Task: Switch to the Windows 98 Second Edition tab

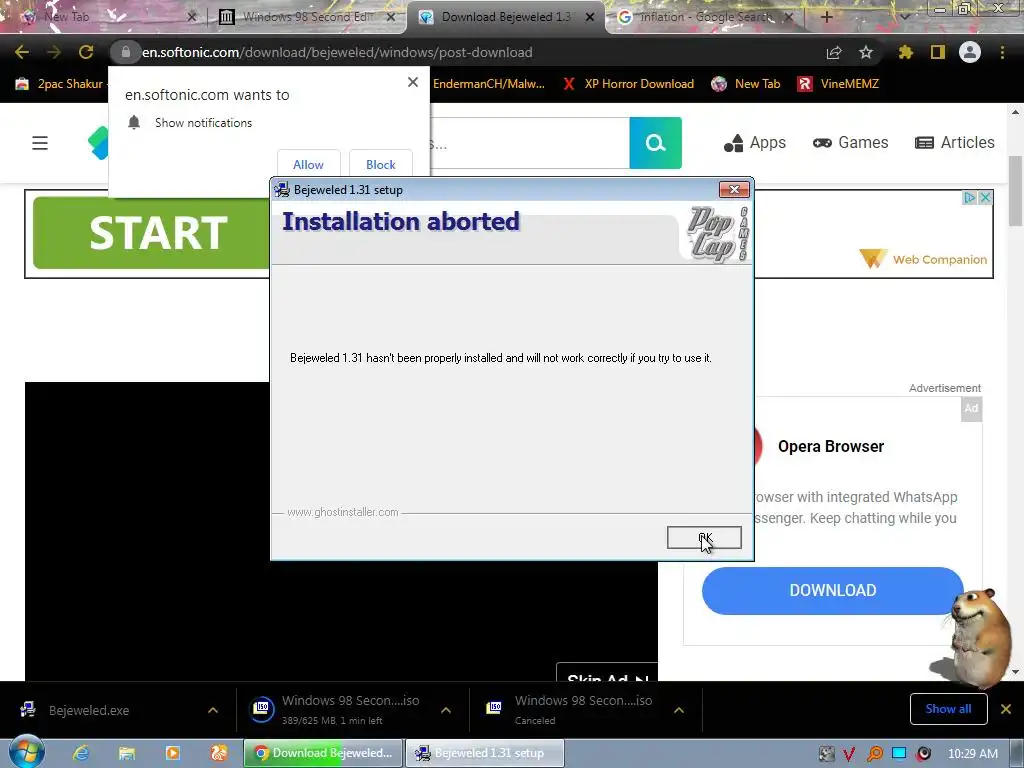Action: 307,17
